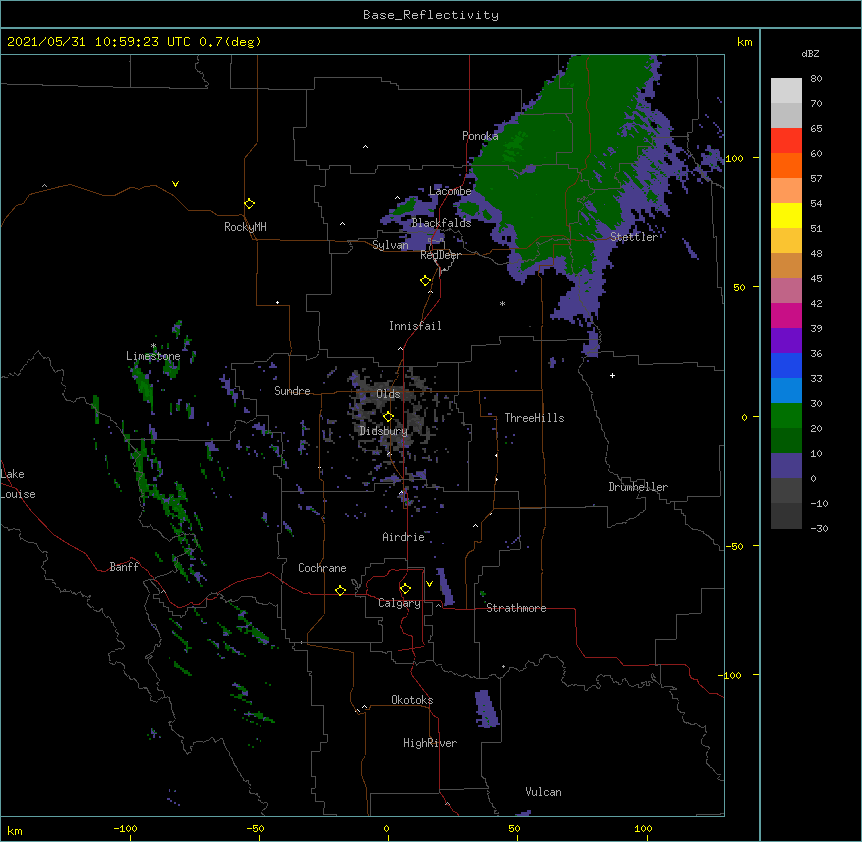
Task: Select the HighRiver label
Action: 430,743
